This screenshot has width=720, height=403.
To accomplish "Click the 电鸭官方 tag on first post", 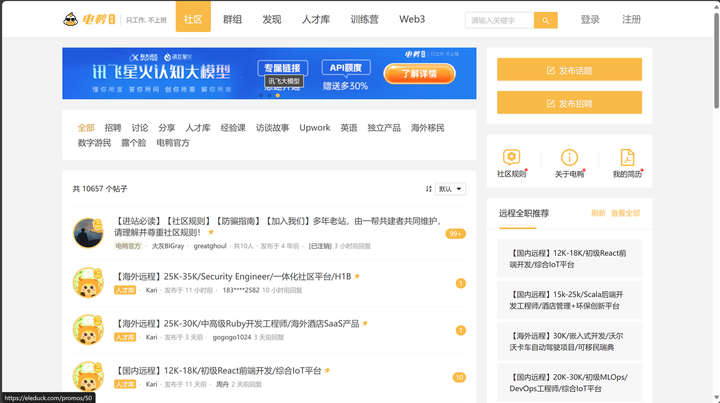I will (128, 246).
